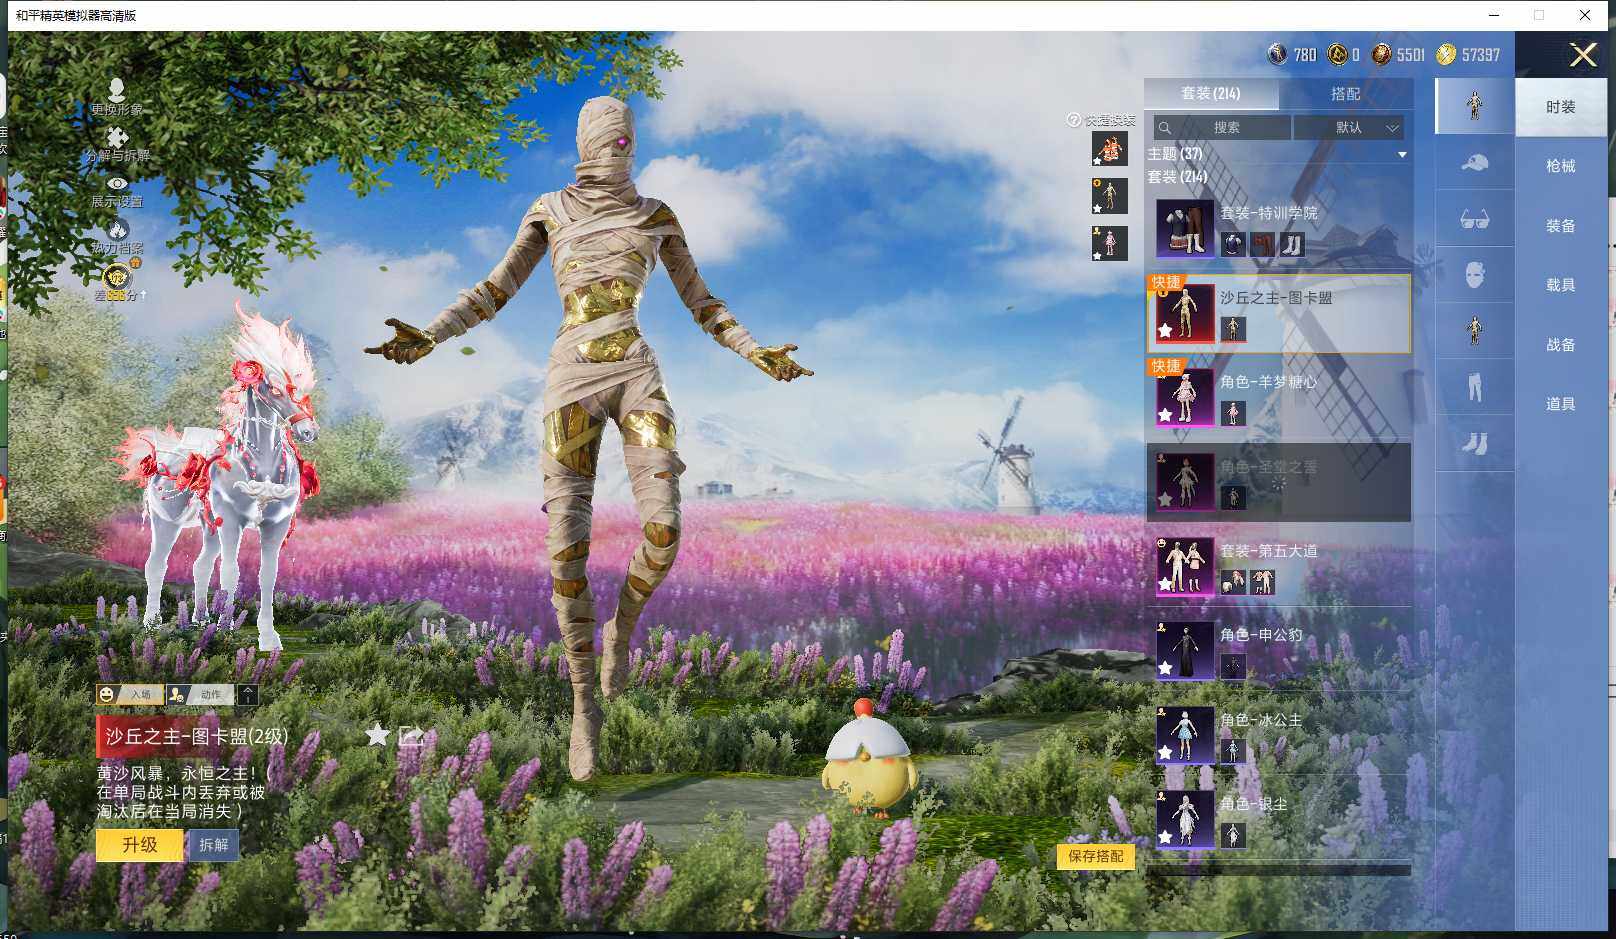Select first quick-change outfit thumbnail (orange)

1109,149
